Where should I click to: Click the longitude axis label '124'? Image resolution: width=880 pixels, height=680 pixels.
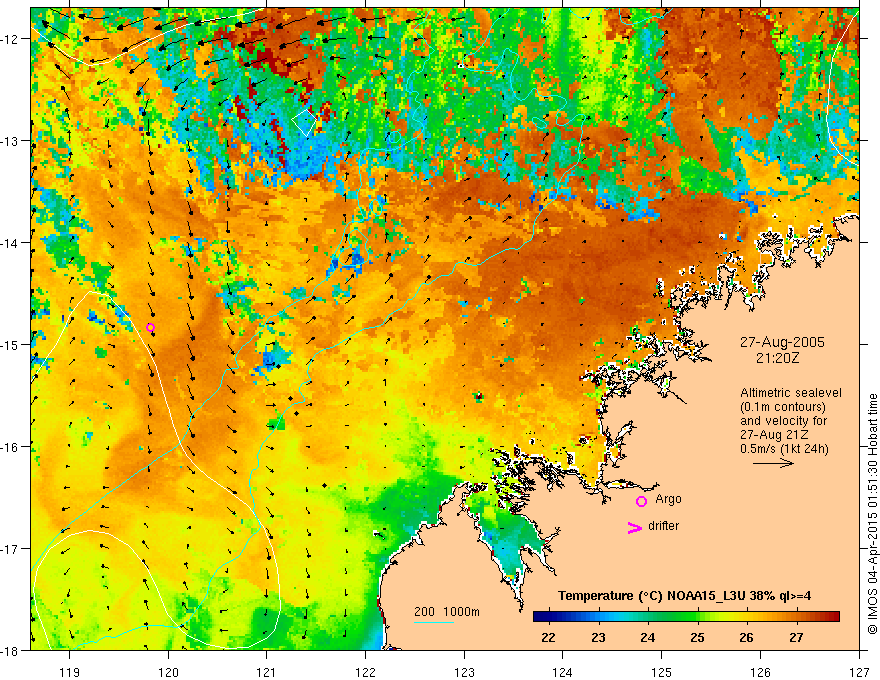pos(563,672)
